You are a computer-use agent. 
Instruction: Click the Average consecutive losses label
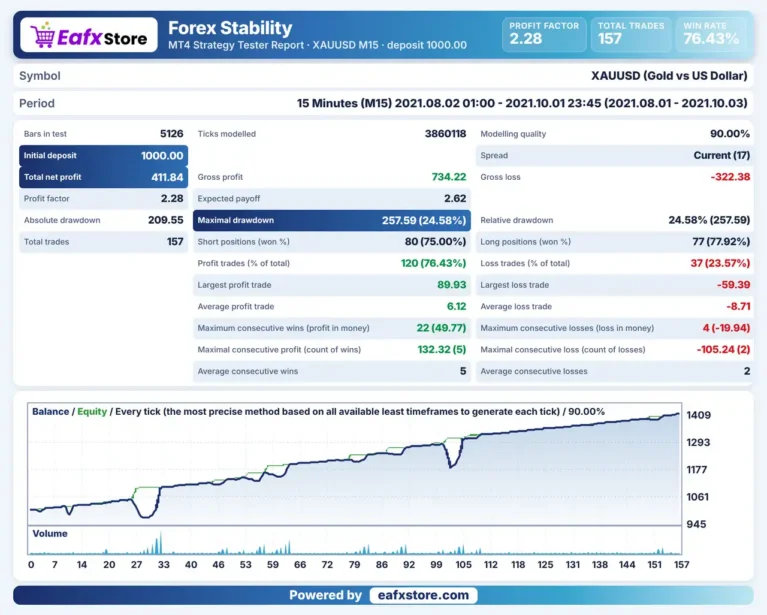[x=534, y=371]
